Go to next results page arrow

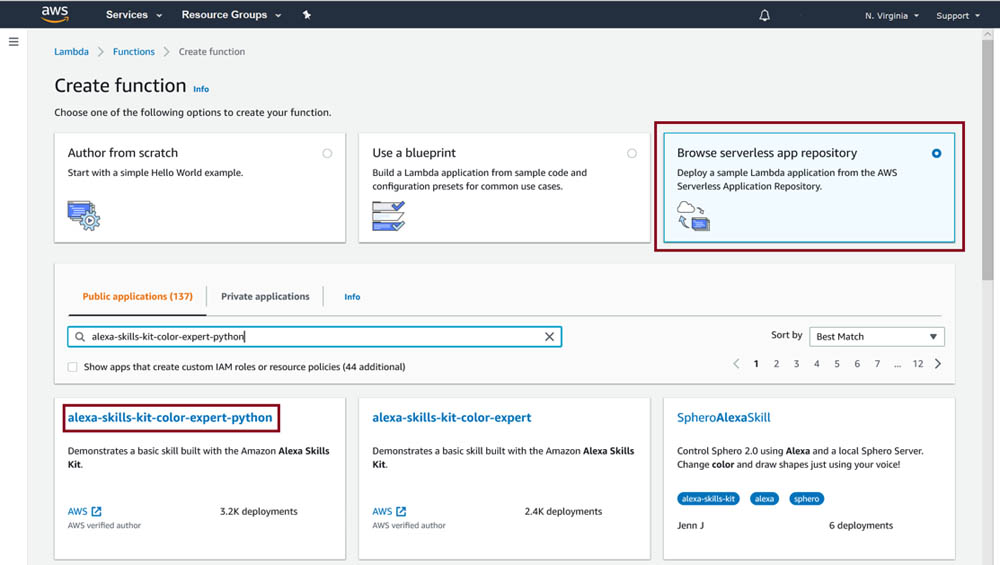[938, 363]
